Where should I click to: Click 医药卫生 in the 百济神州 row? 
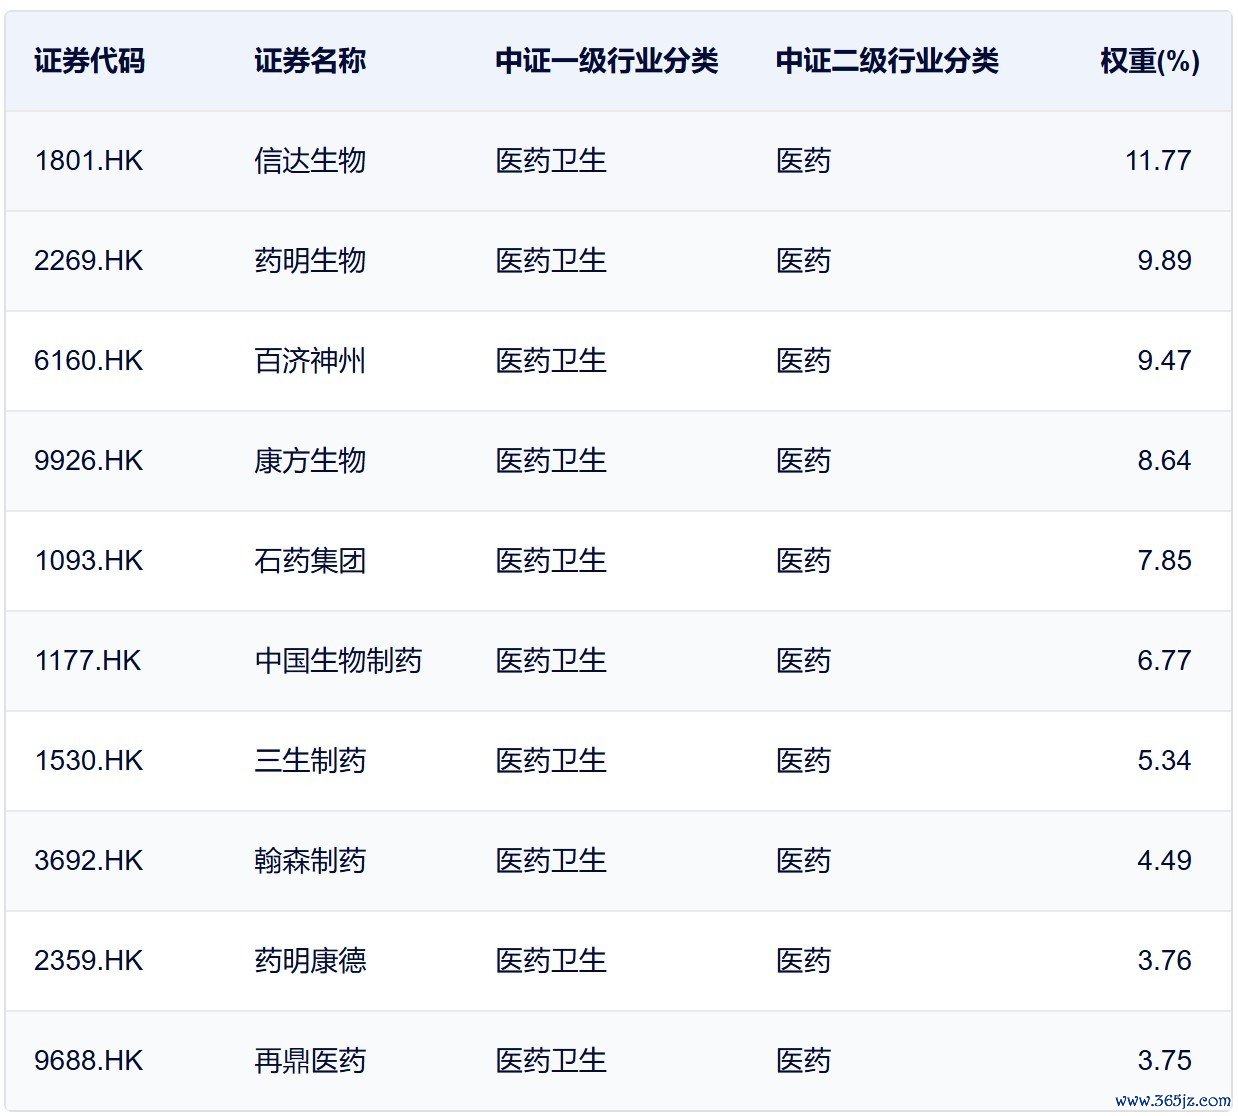(x=551, y=361)
